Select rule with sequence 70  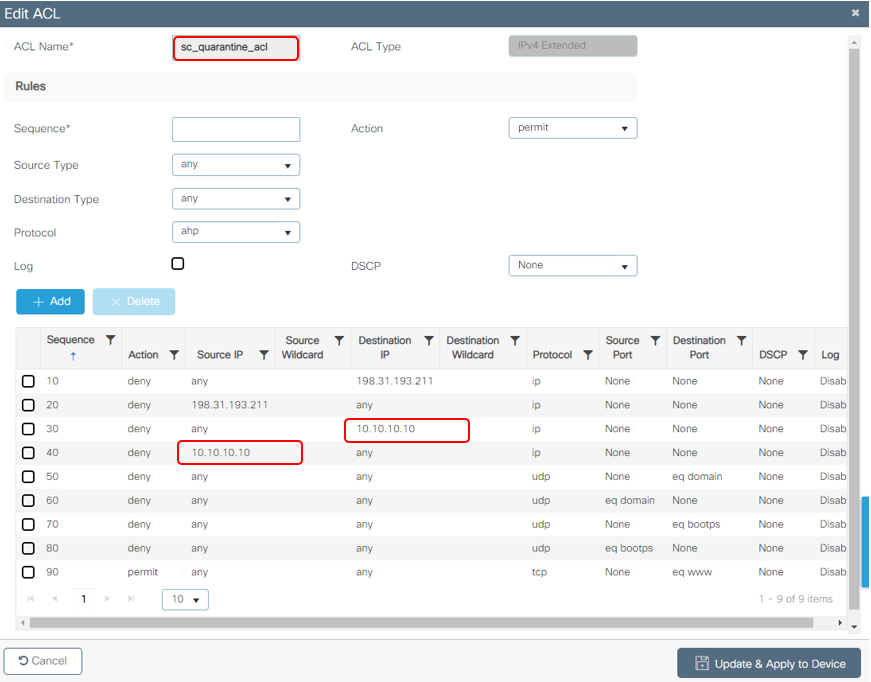click(28, 525)
